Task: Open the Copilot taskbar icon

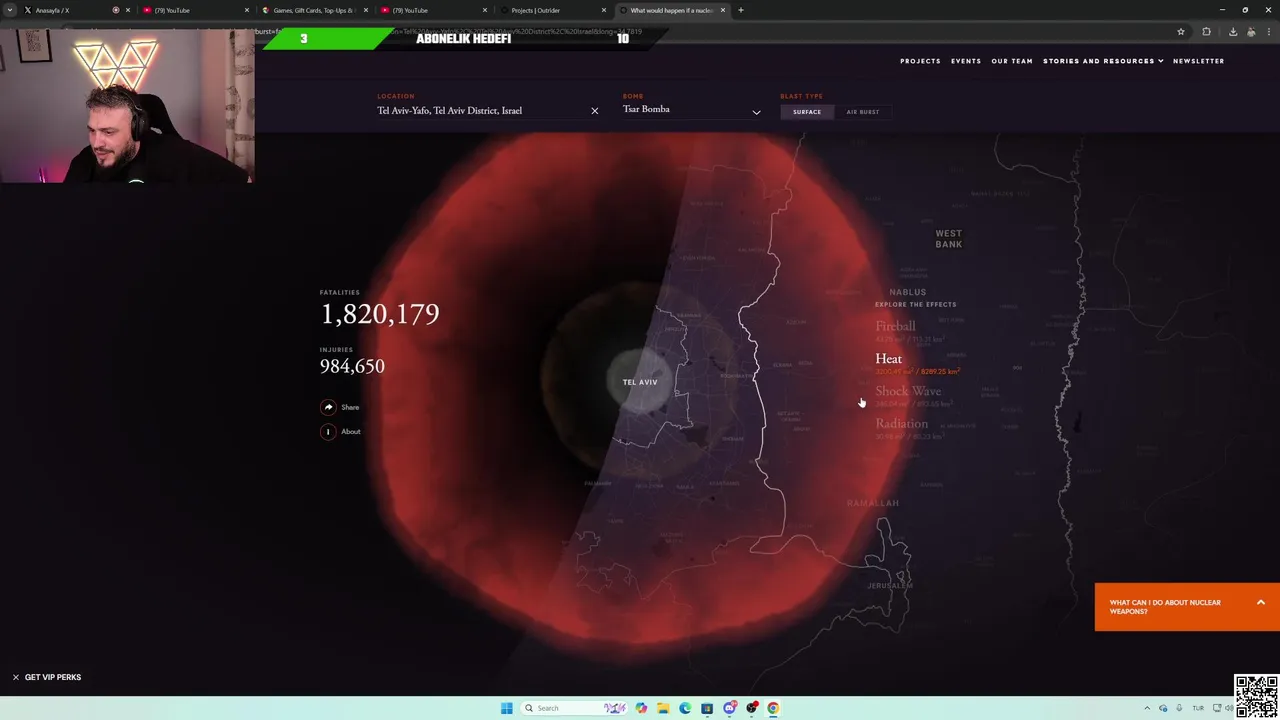Action: coord(641,708)
